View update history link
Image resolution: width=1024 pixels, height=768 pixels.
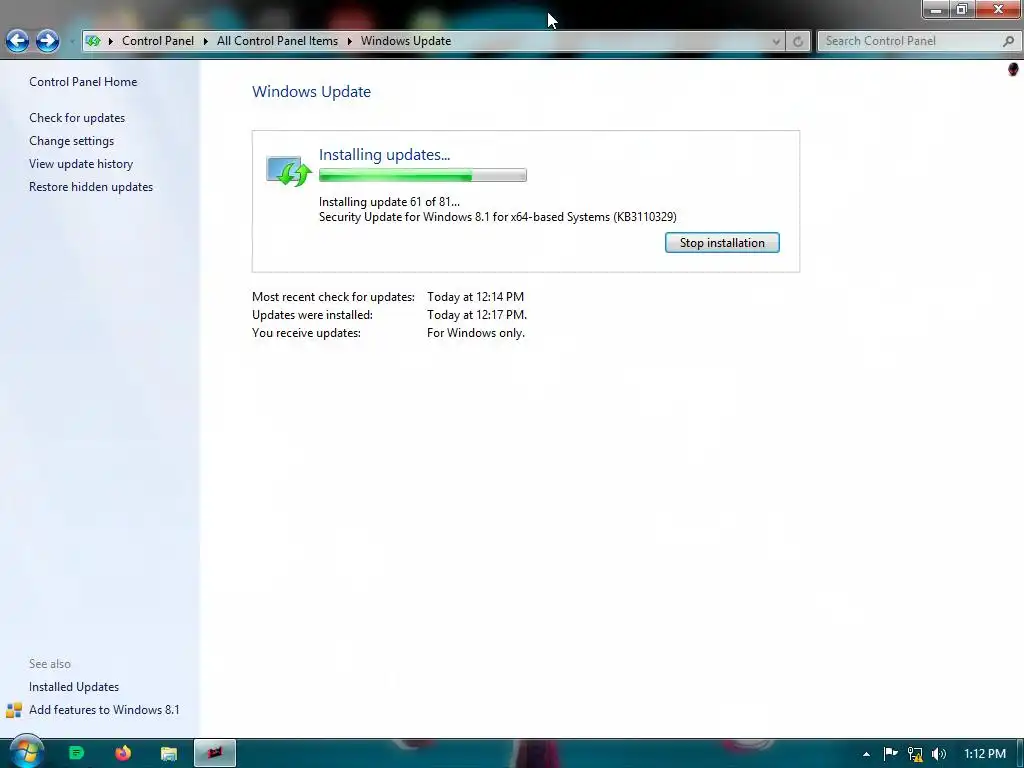pos(81,164)
